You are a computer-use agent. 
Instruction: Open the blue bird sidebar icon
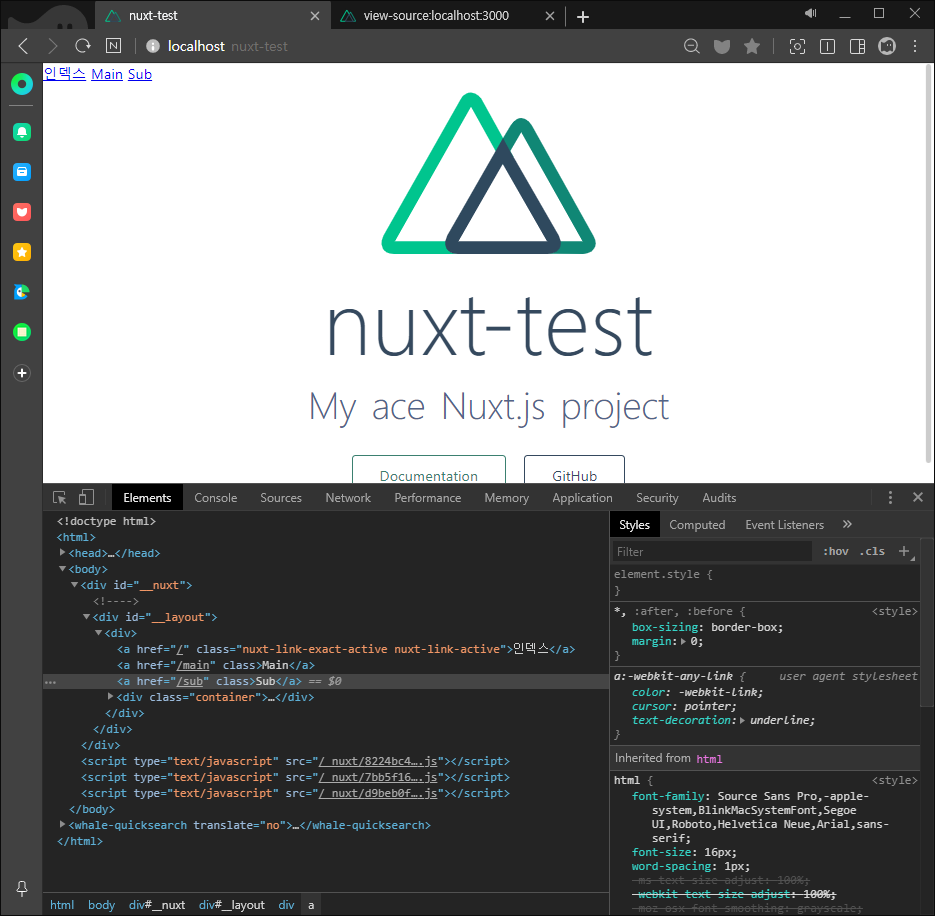coord(22,292)
